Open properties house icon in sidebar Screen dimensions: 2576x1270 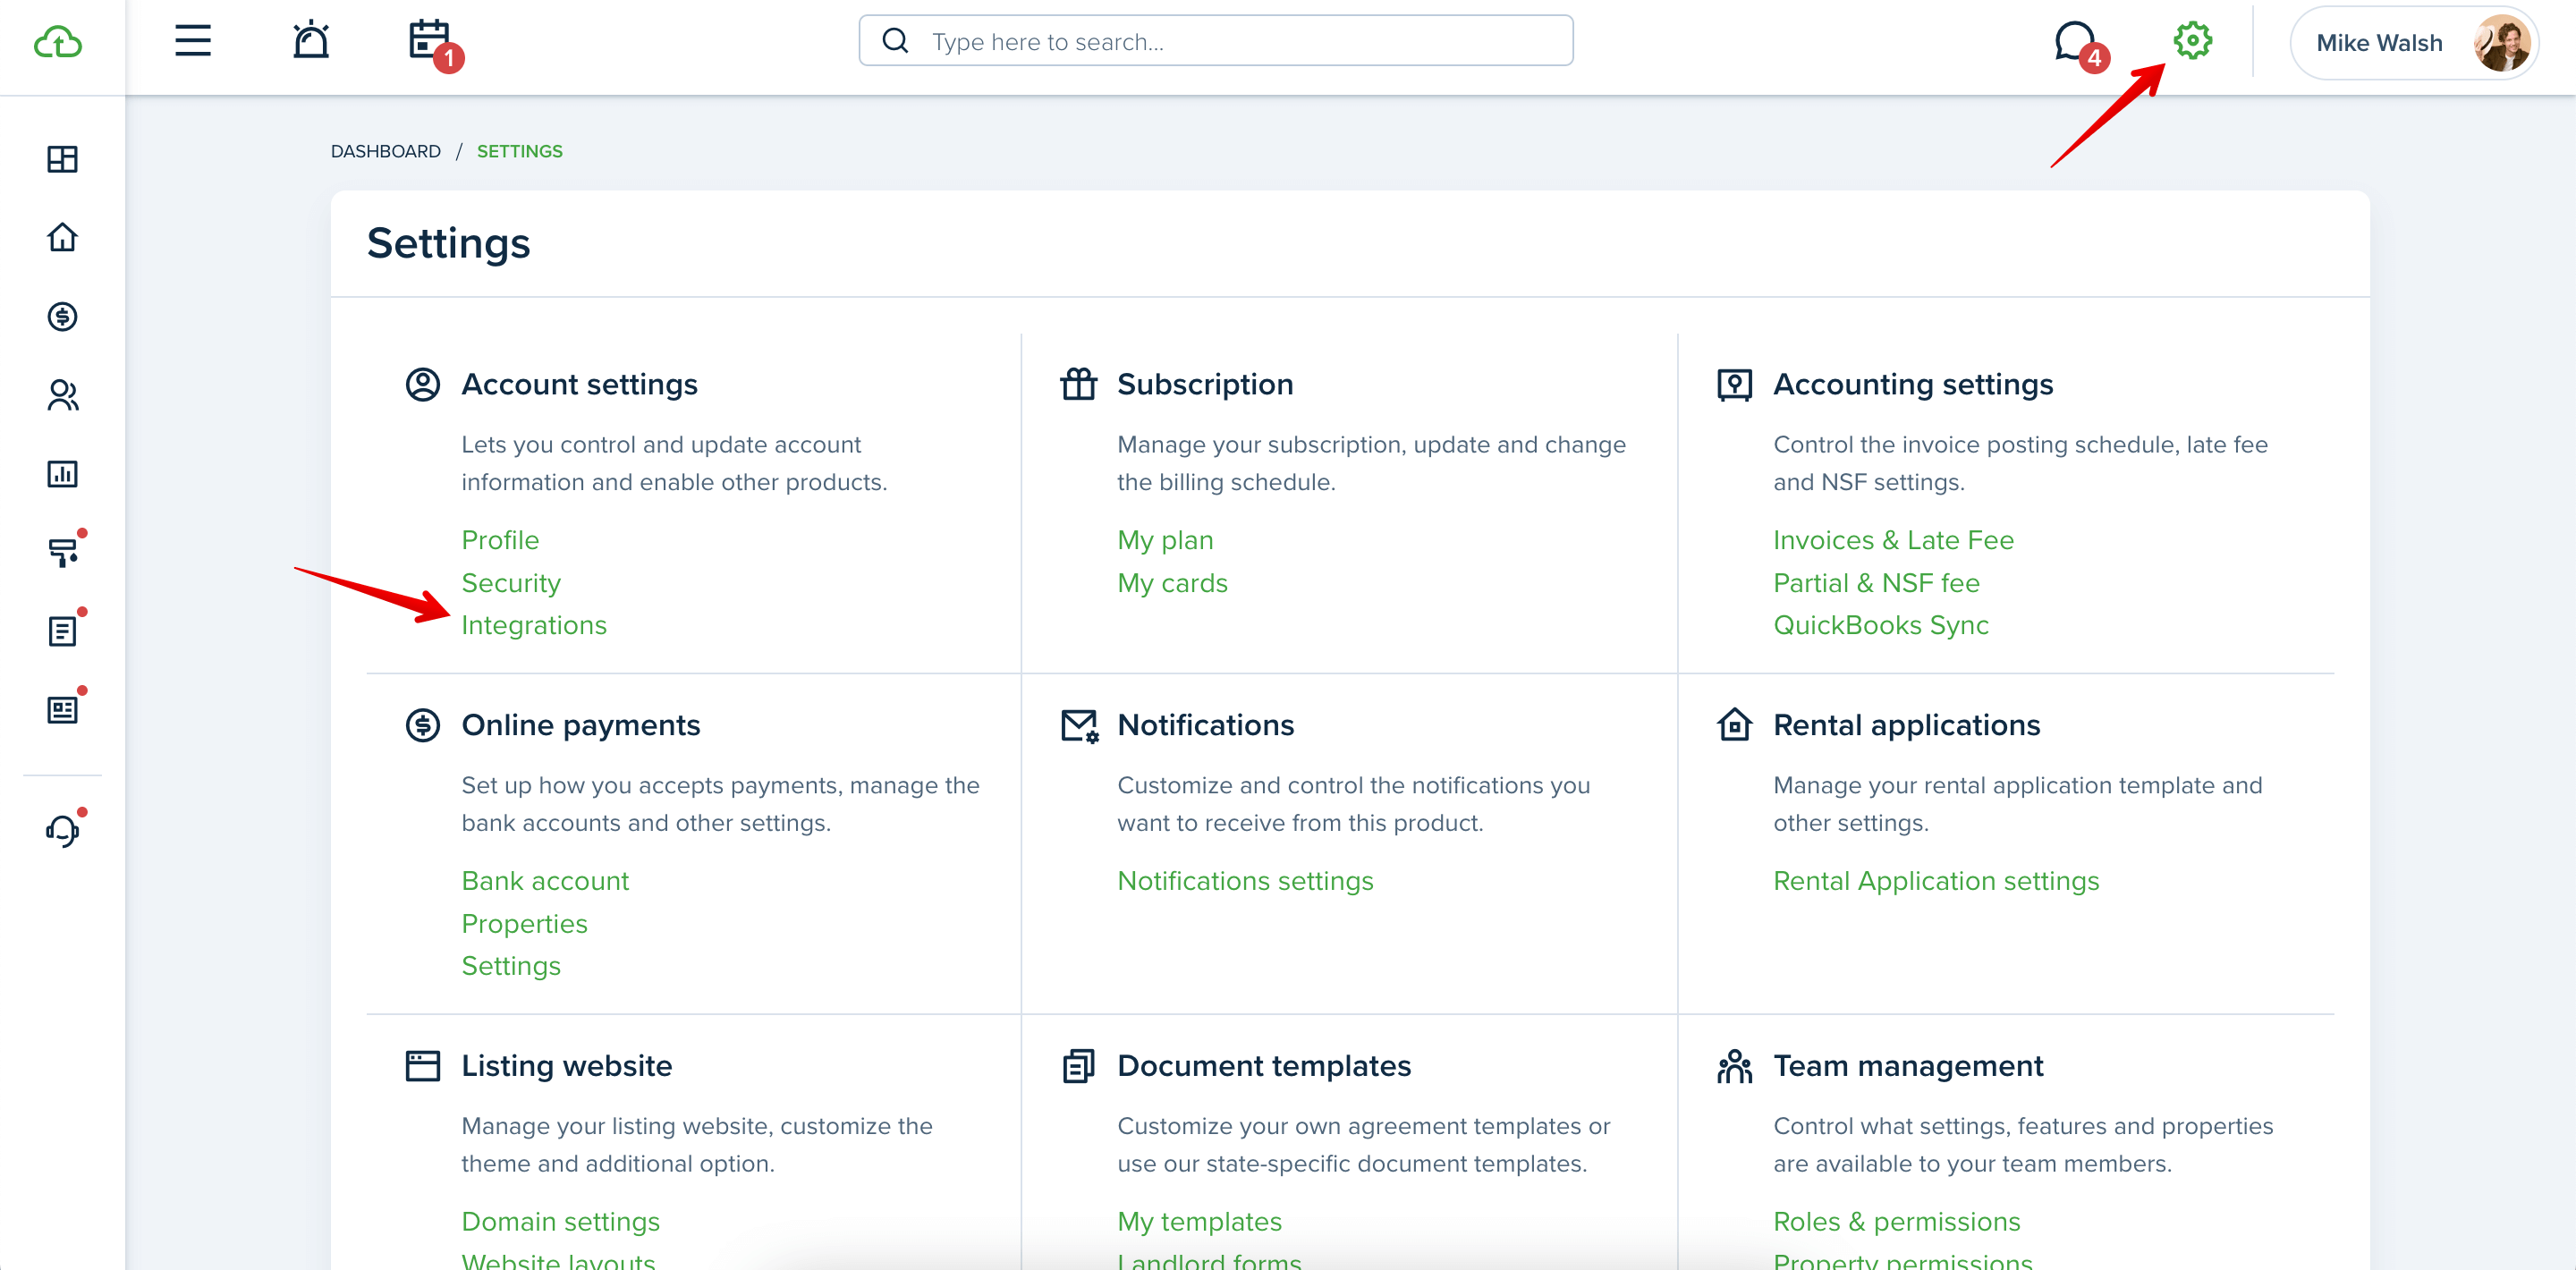[62, 237]
